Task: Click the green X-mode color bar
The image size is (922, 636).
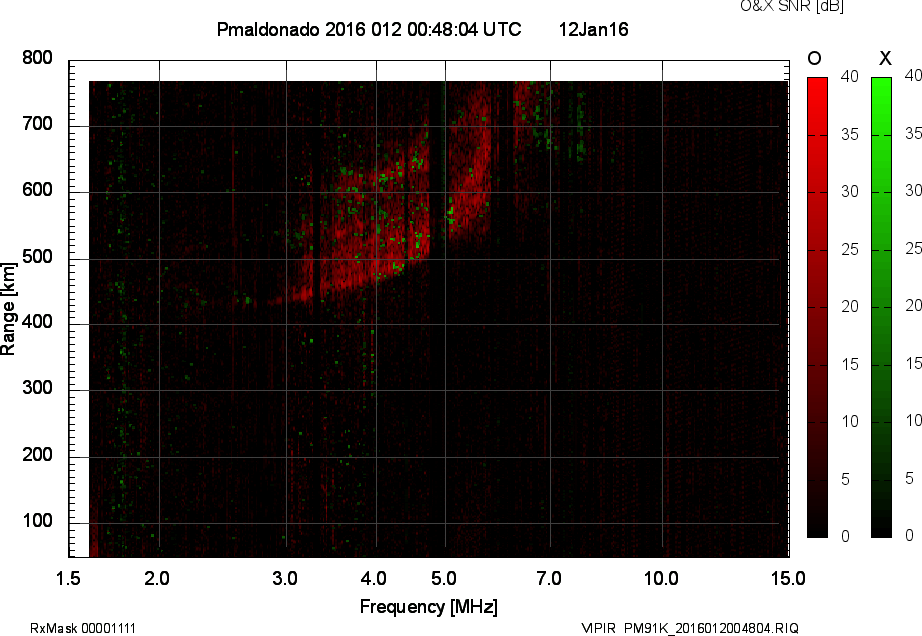Action: pyautogui.click(x=881, y=307)
